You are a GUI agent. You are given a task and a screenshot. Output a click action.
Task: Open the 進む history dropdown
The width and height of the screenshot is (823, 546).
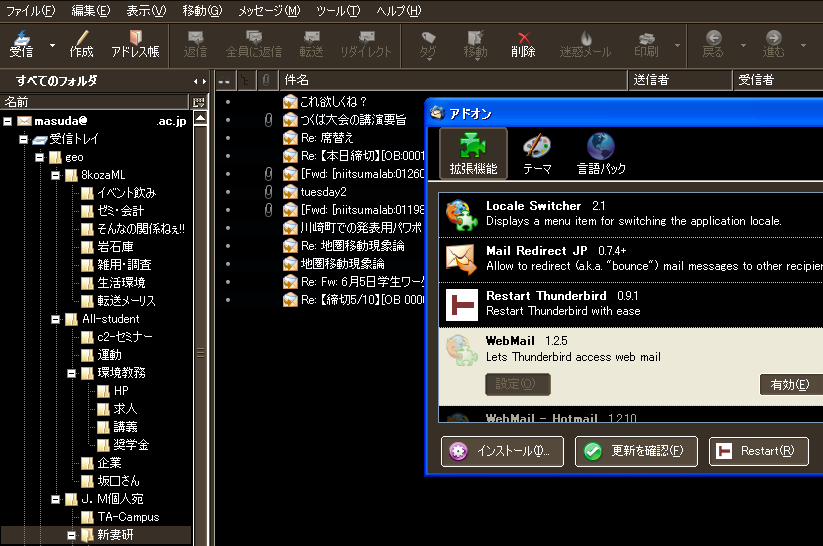point(803,45)
